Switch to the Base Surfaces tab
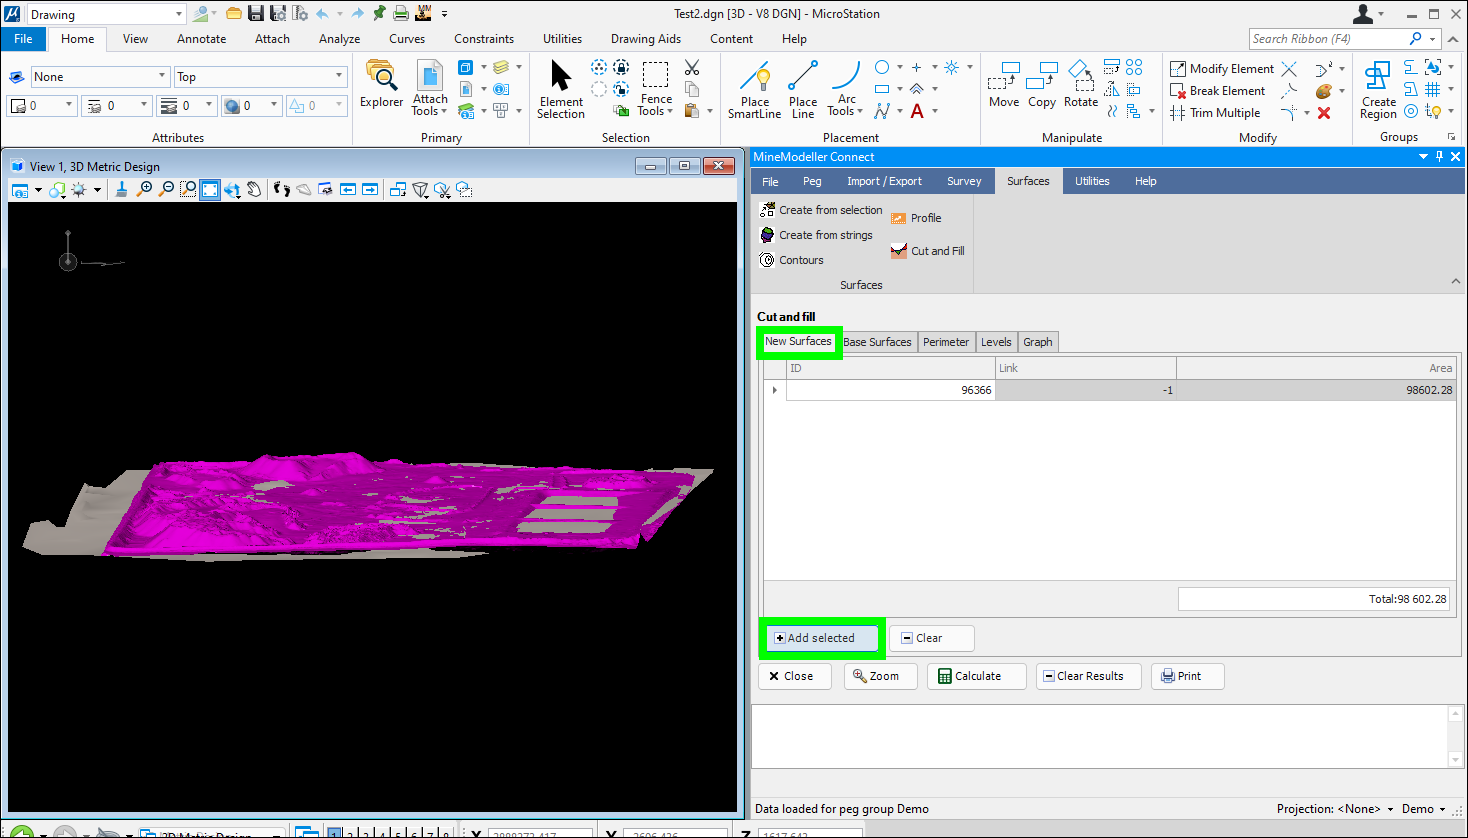Screen dimensions: 1468x838 [x=877, y=342]
